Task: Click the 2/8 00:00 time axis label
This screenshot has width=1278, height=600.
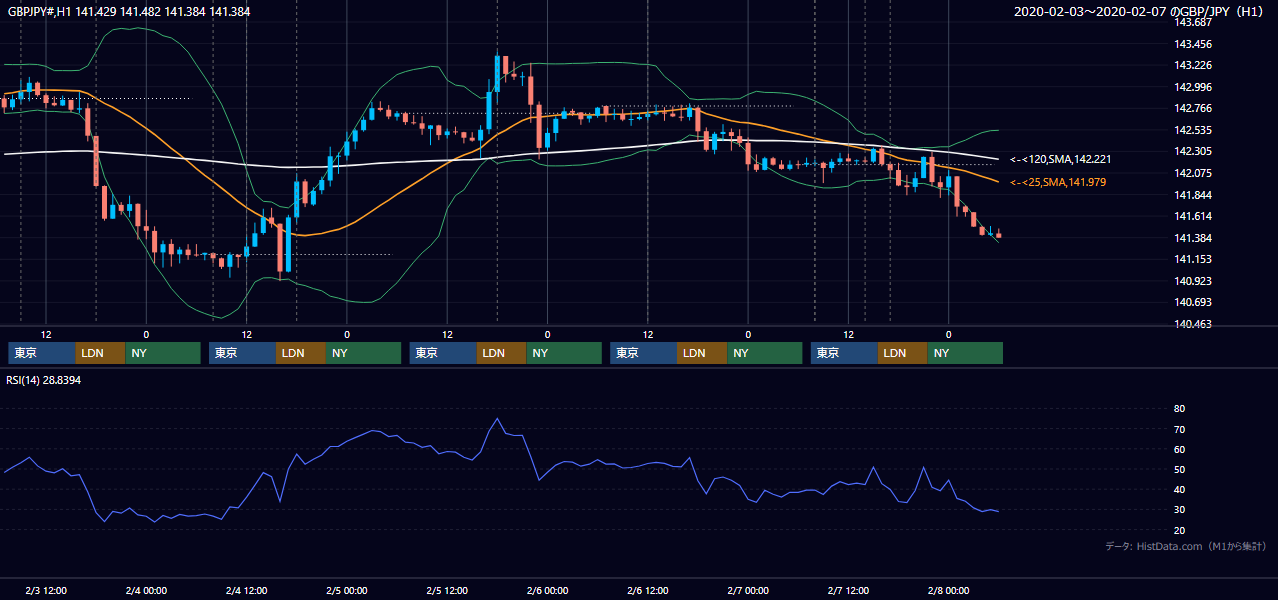Action: (948, 590)
